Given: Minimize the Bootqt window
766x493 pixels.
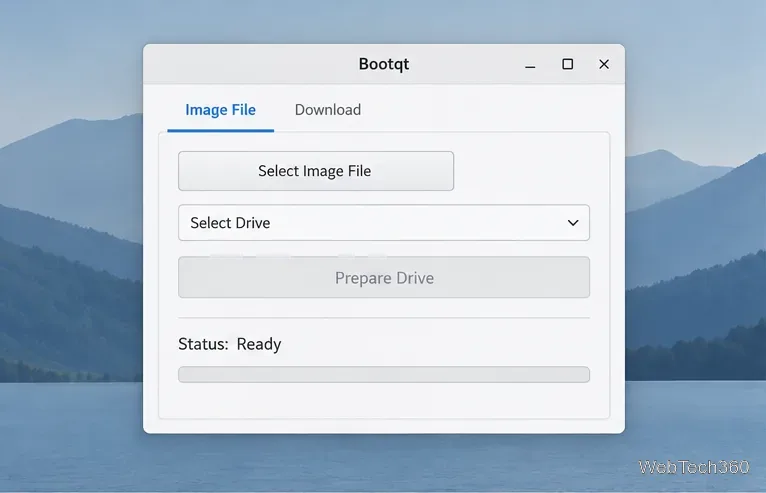Looking at the screenshot, I should pyautogui.click(x=530, y=64).
